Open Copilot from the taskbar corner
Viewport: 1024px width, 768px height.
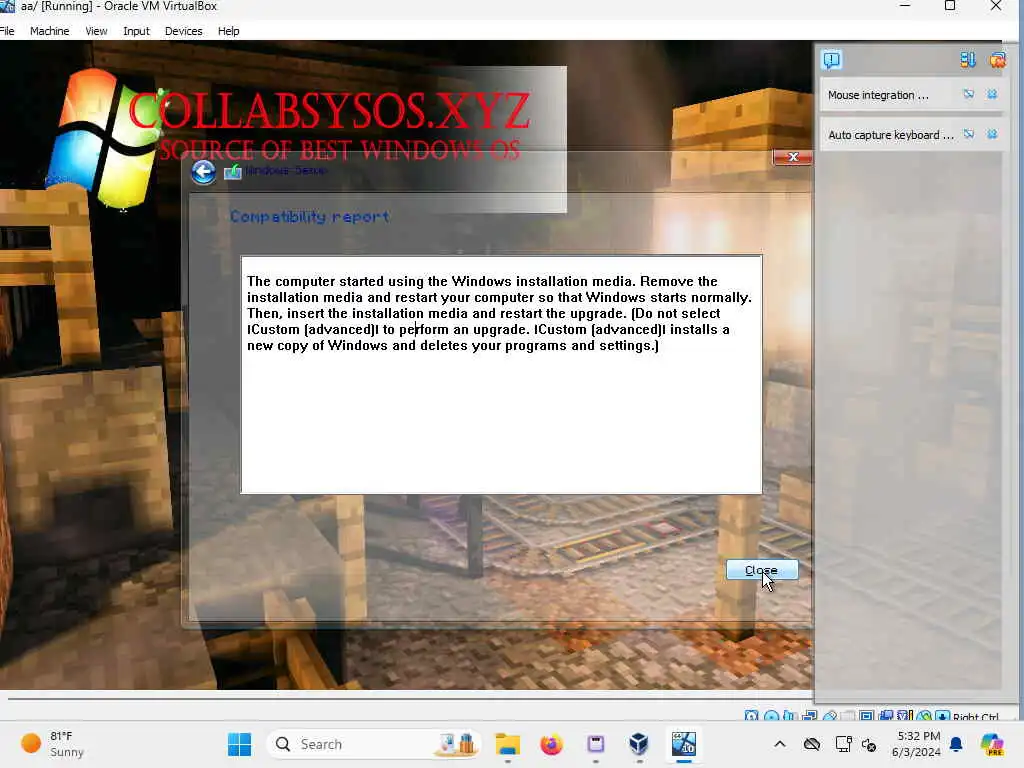pyautogui.click(x=993, y=744)
